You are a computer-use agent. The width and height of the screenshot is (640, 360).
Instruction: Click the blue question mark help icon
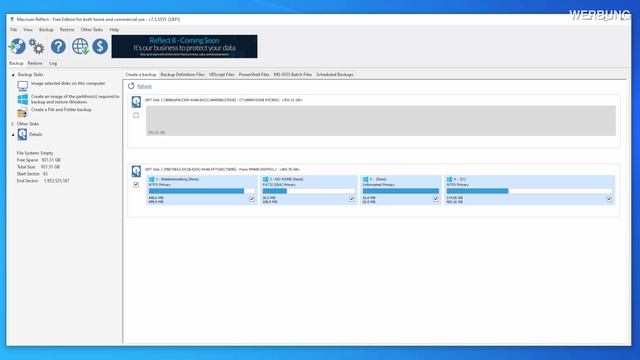[58, 46]
